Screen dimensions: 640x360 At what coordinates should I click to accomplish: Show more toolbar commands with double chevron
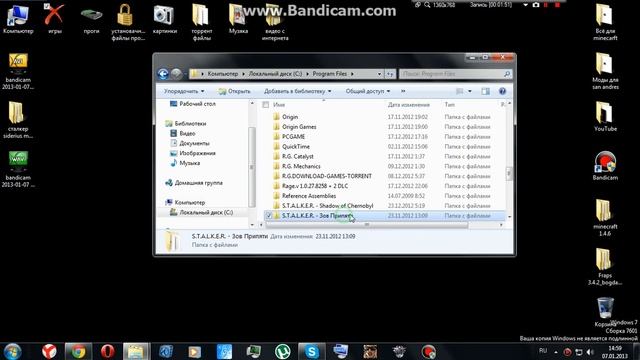pyautogui.click(x=403, y=91)
